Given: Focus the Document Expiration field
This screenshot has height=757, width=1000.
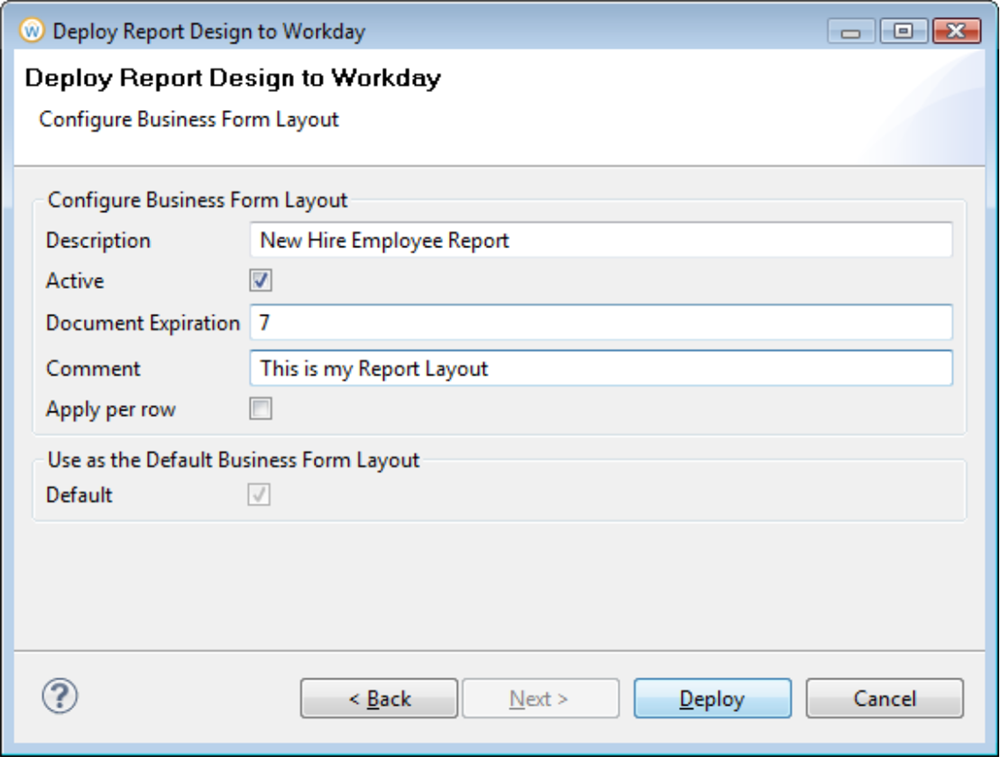Looking at the screenshot, I should [x=601, y=322].
